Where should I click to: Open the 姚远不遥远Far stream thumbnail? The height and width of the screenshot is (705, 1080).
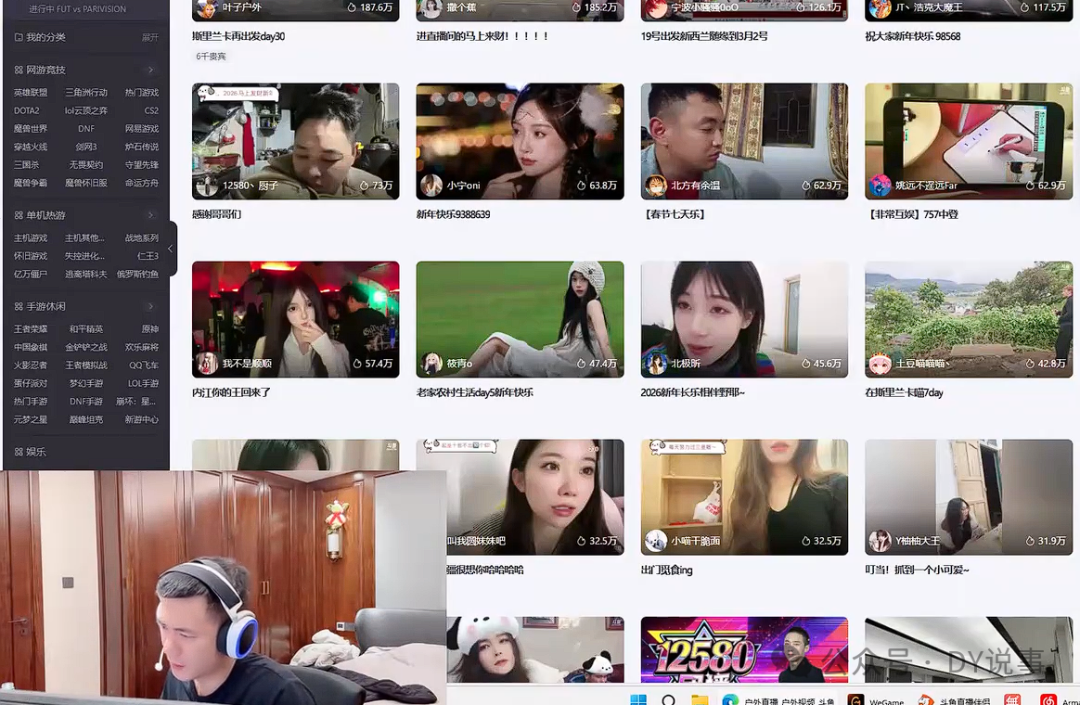coord(969,142)
